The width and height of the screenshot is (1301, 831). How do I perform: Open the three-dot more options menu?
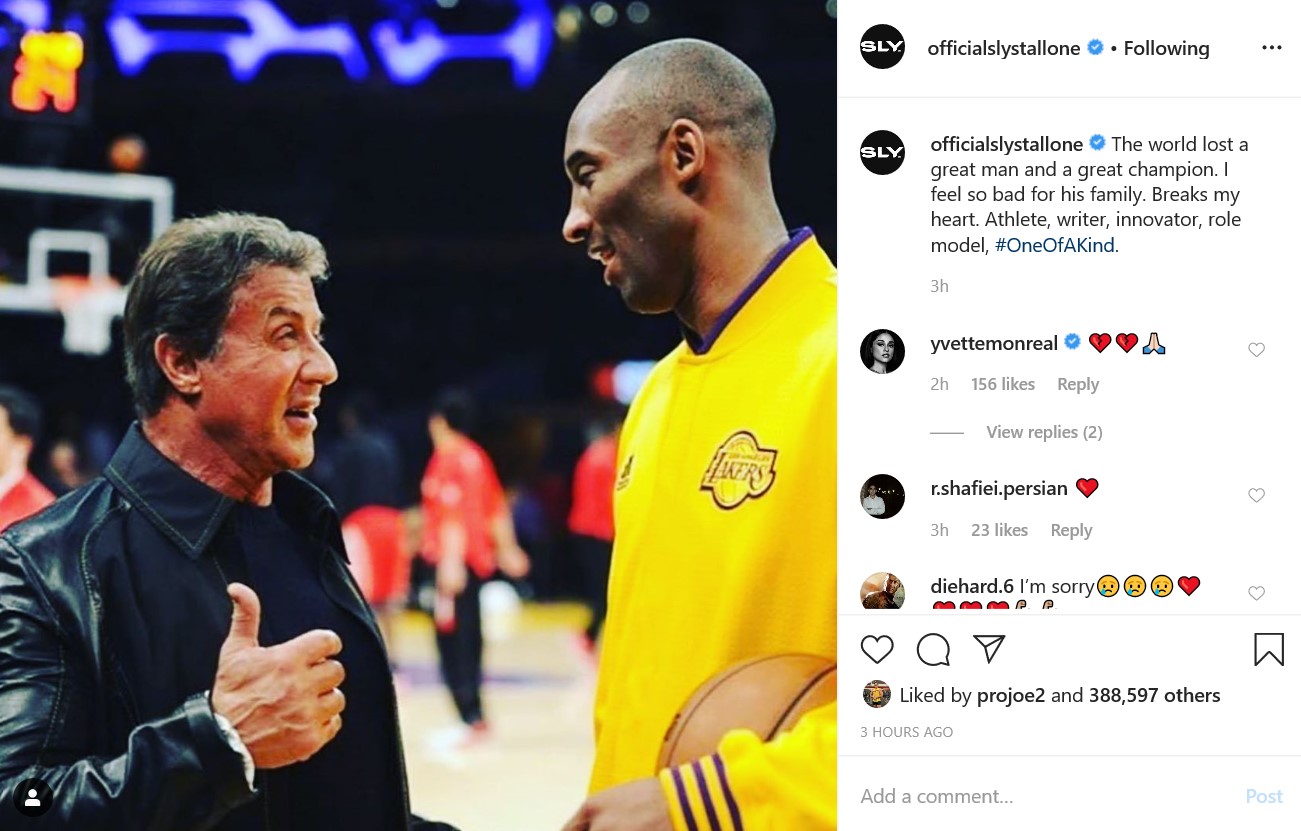(x=1271, y=48)
